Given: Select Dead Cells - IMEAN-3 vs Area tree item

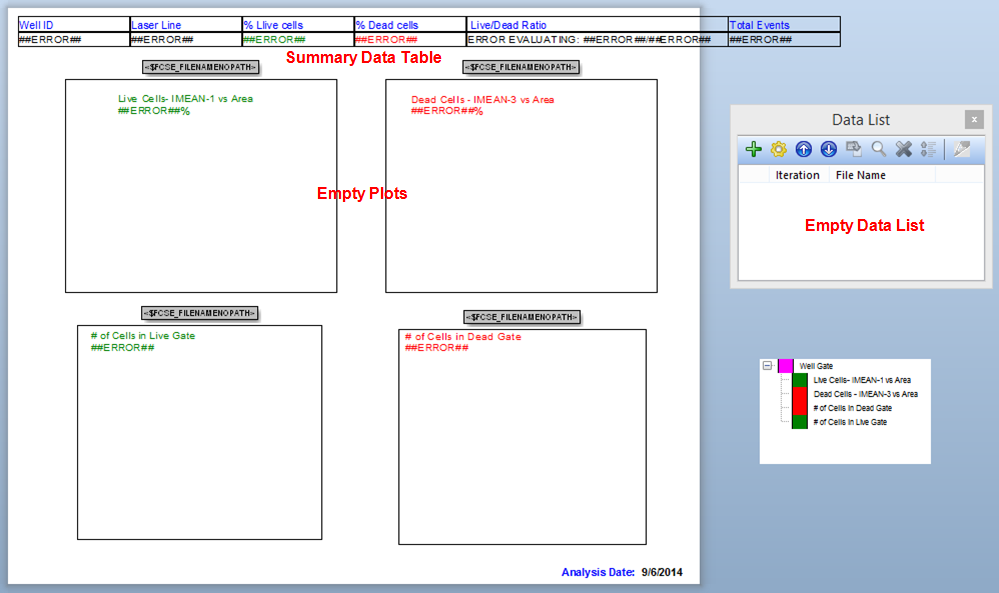Looking at the screenshot, I should (x=865, y=394).
